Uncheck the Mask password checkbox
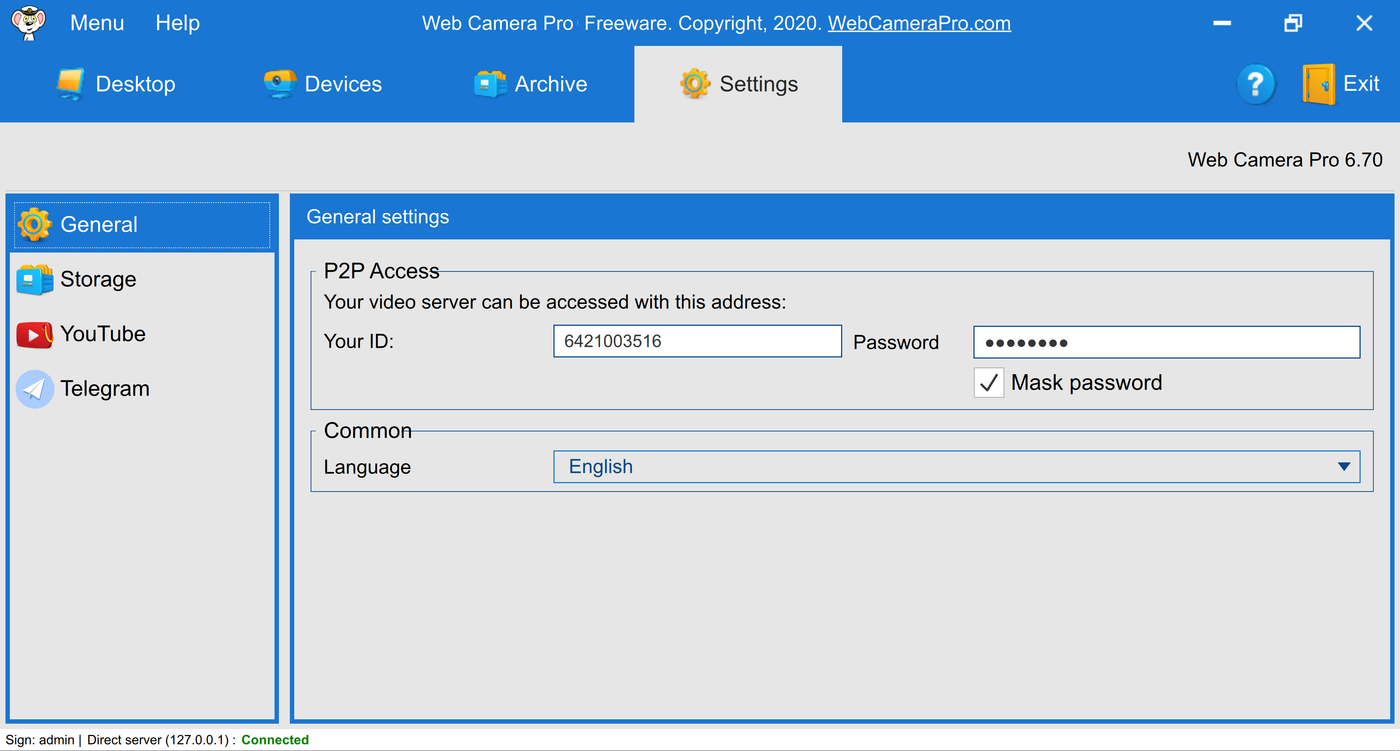 coord(988,383)
